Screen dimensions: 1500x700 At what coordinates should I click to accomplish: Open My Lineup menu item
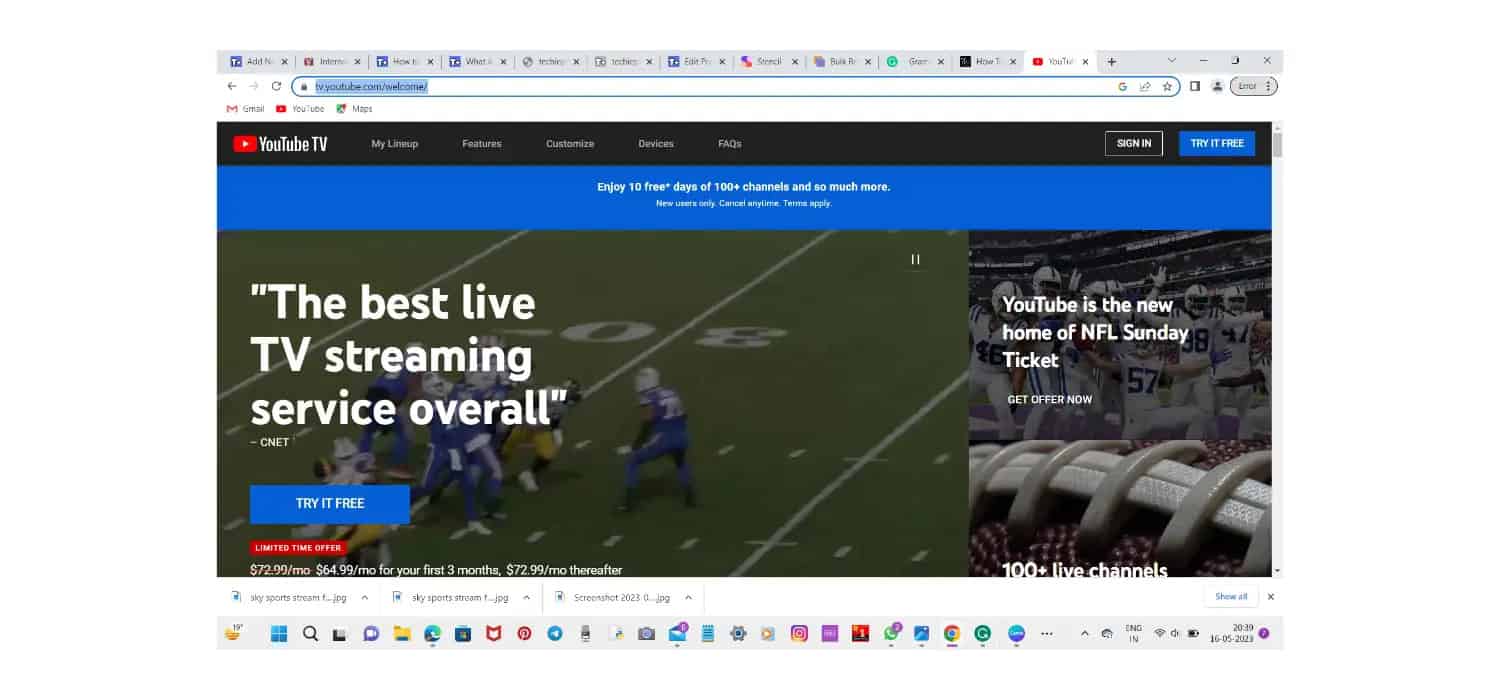[395, 144]
